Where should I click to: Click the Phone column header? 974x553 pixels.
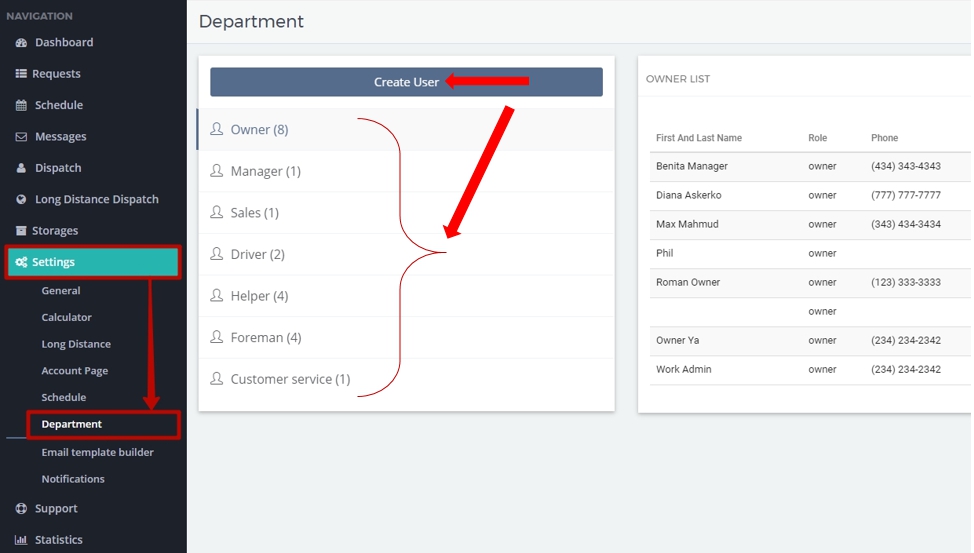[x=885, y=138]
